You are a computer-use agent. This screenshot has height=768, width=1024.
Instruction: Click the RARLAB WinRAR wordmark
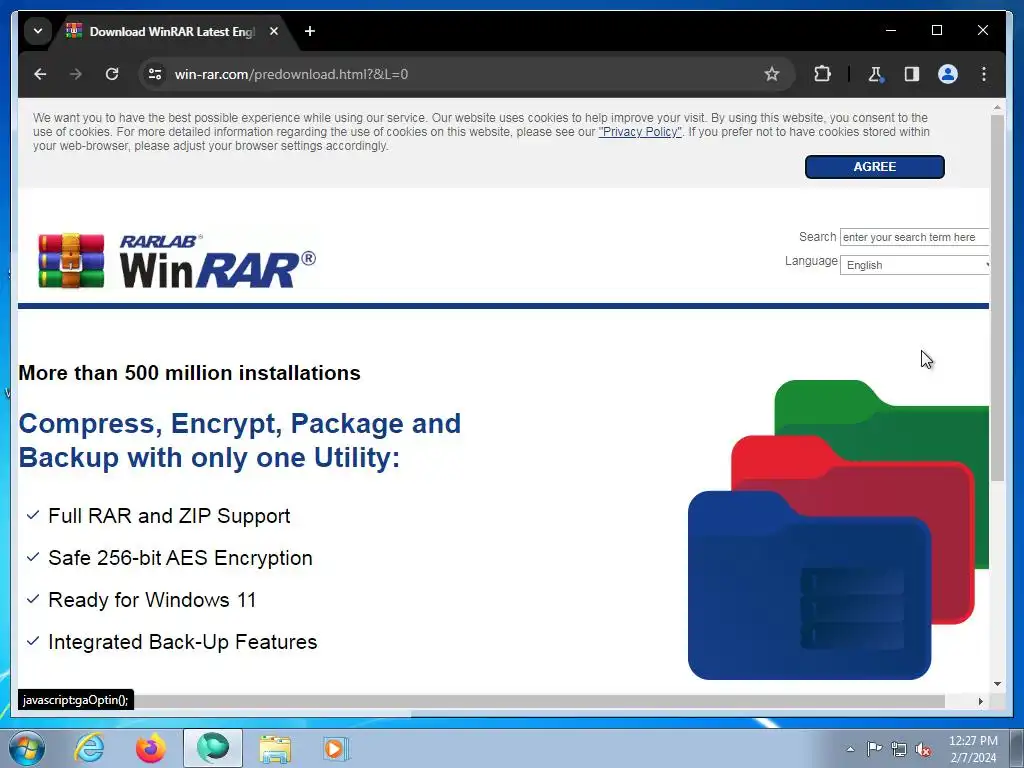tap(217, 261)
